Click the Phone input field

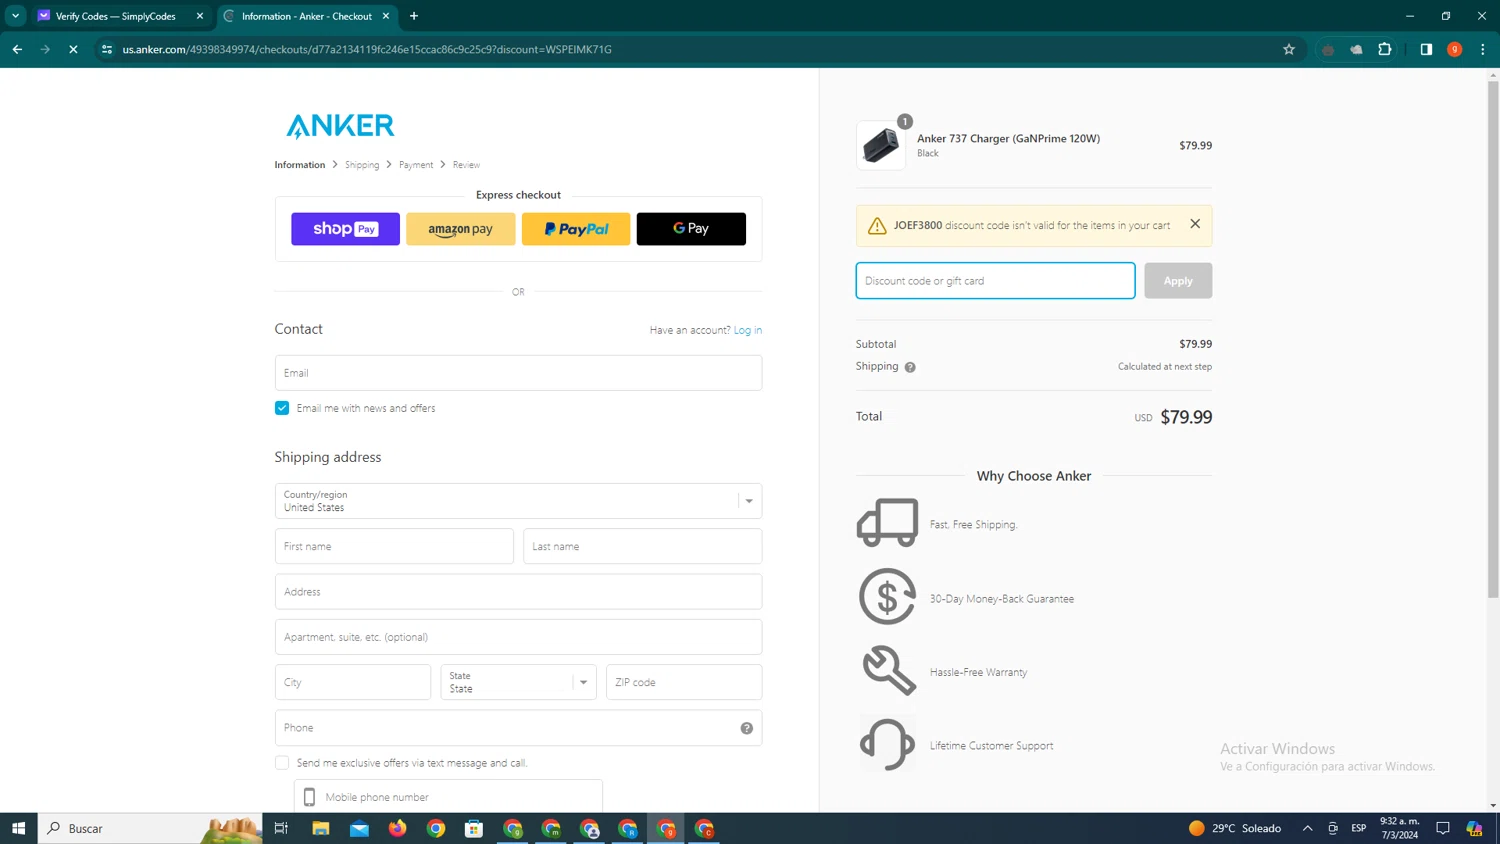[x=518, y=728]
